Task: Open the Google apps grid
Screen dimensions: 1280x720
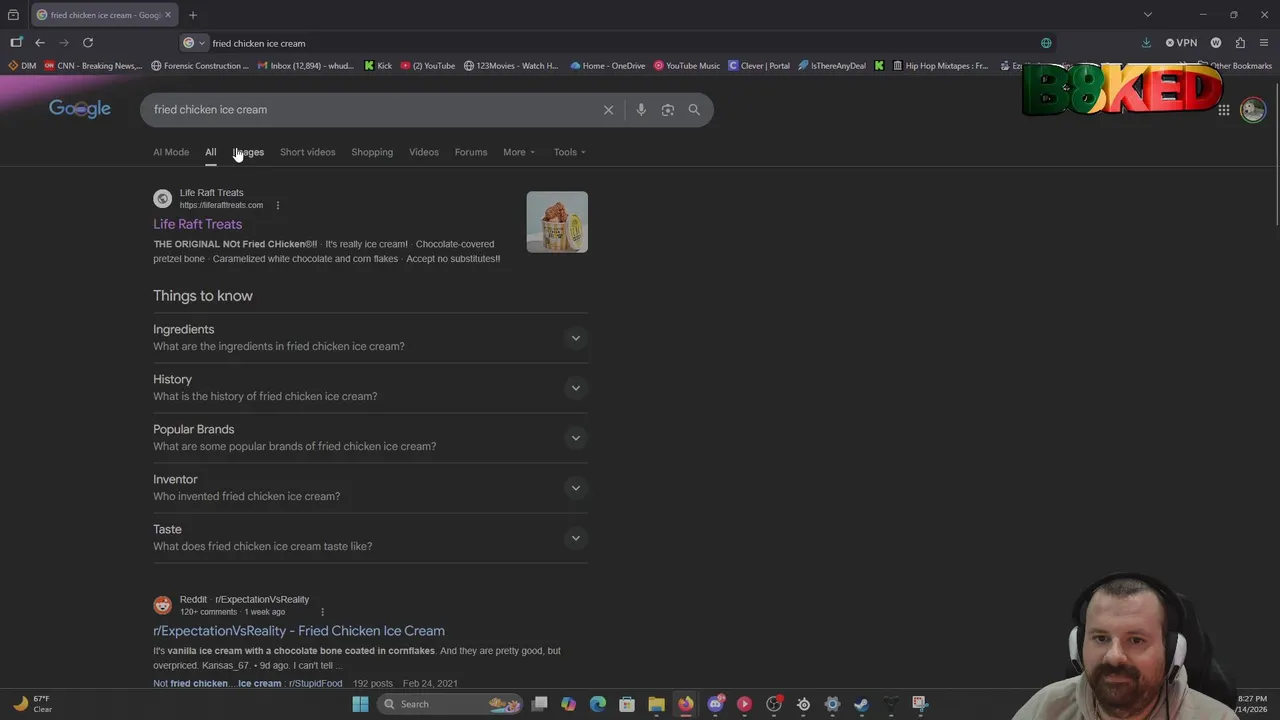Action: (1224, 110)
